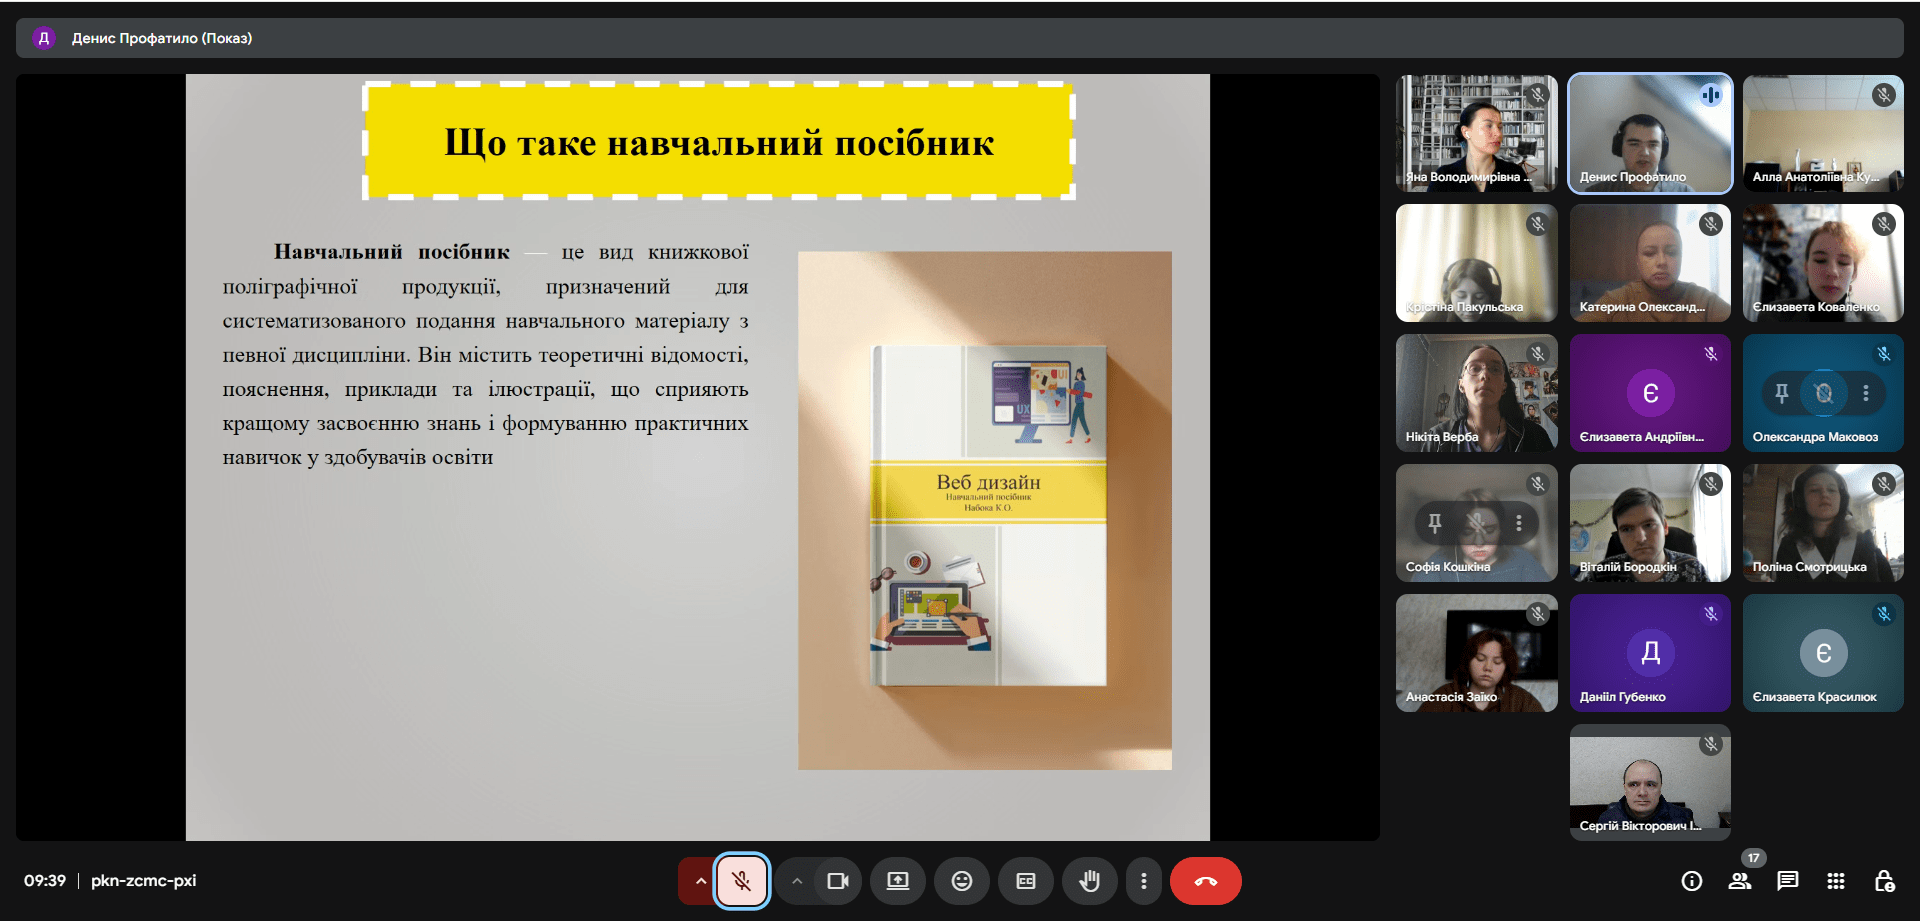Open the emoji reactions picker
The width and height of the screenshot is (1920, 921).
tap(961, 881)
